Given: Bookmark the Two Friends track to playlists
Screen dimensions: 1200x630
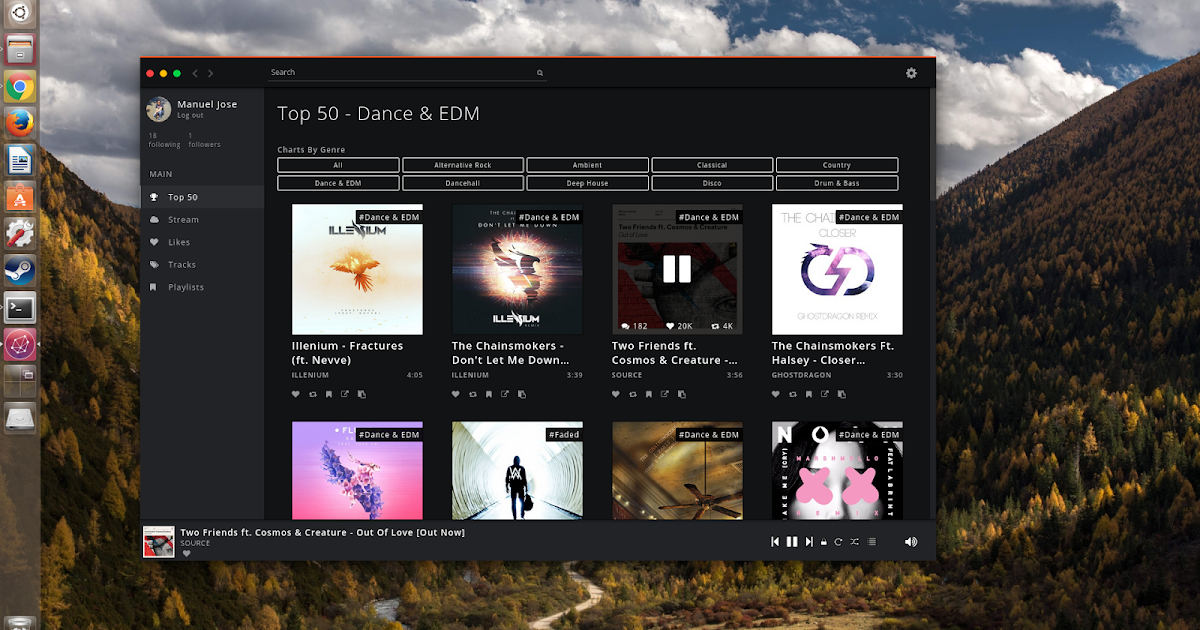Looking at the screenshot, I should pos(648,394).
